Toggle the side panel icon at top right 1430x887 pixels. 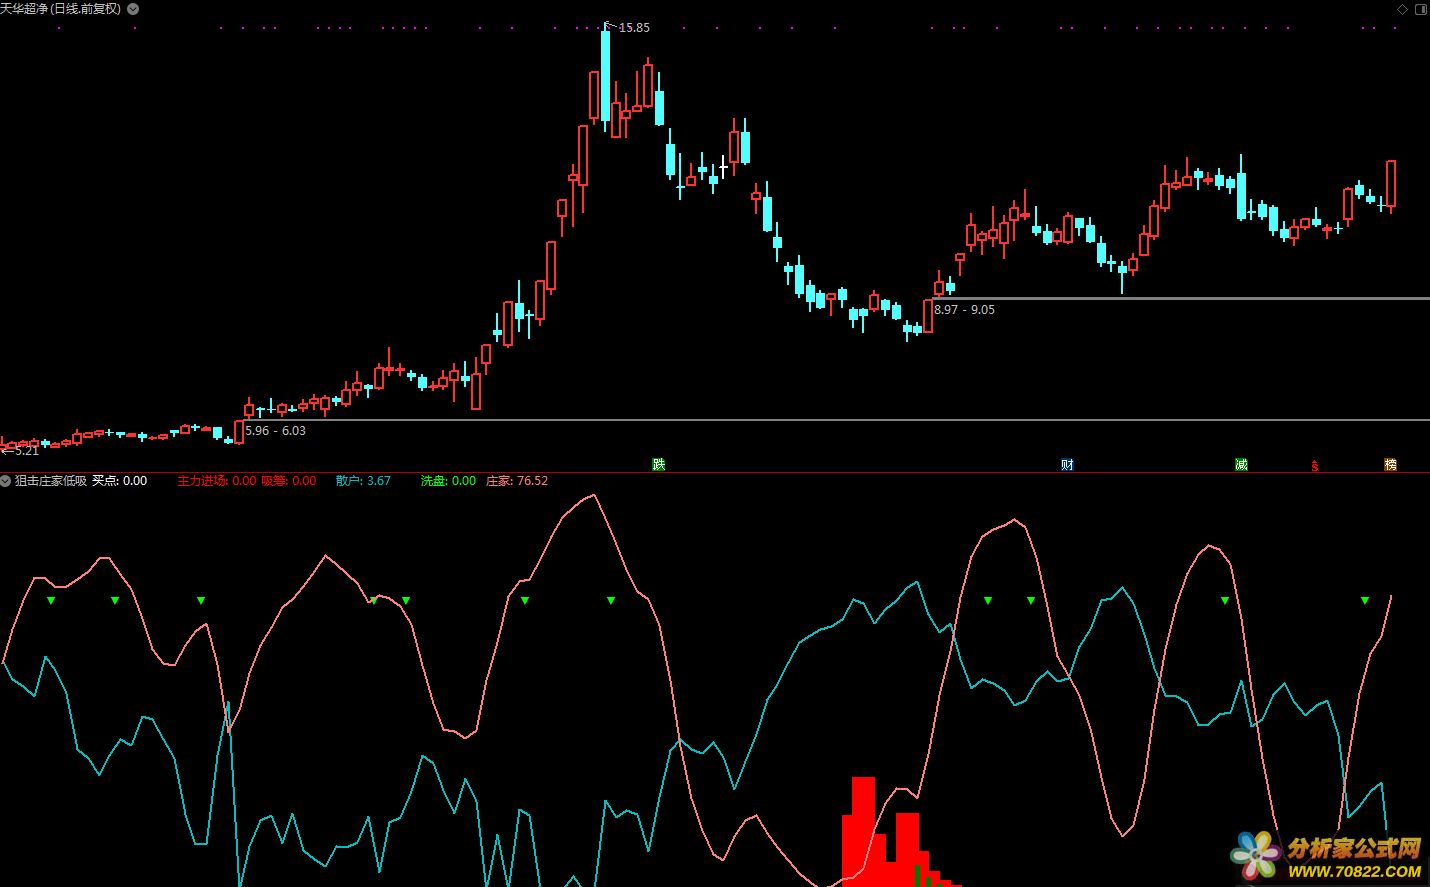pyautogui.click(x=1419, y=8)
